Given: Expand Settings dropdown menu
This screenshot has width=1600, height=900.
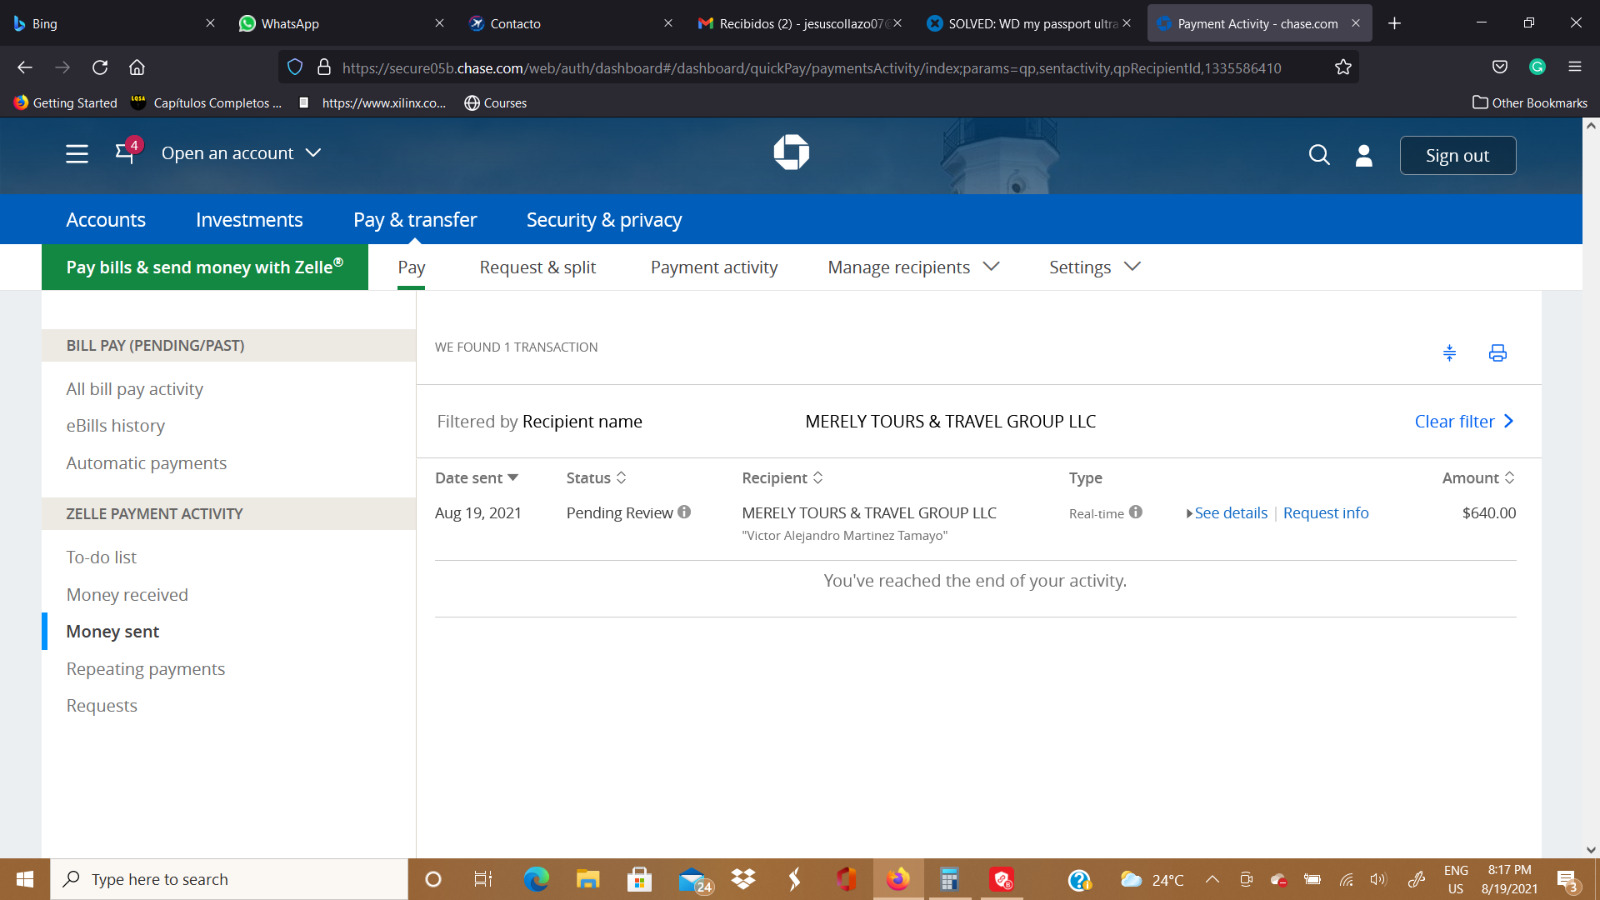Looking at the screenshot, I should 1094,267.
